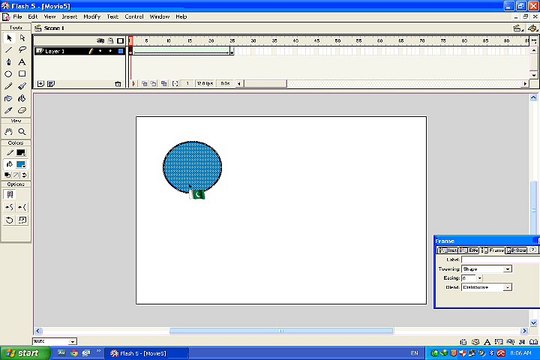Select the Eraser tool

pos(22,111)
